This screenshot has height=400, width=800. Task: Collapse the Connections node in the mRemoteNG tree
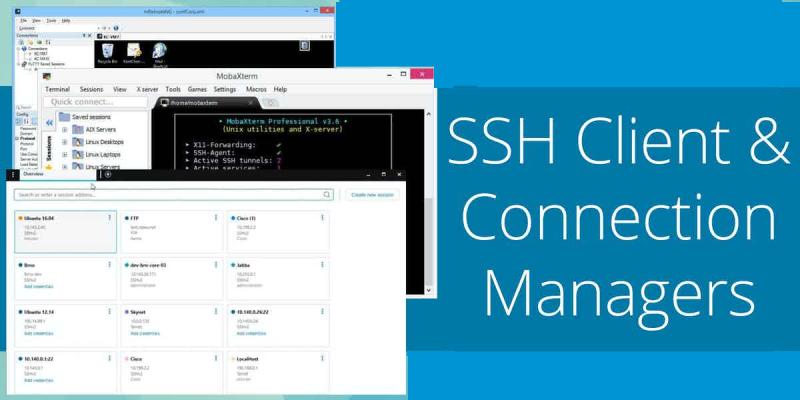point(18,48)
